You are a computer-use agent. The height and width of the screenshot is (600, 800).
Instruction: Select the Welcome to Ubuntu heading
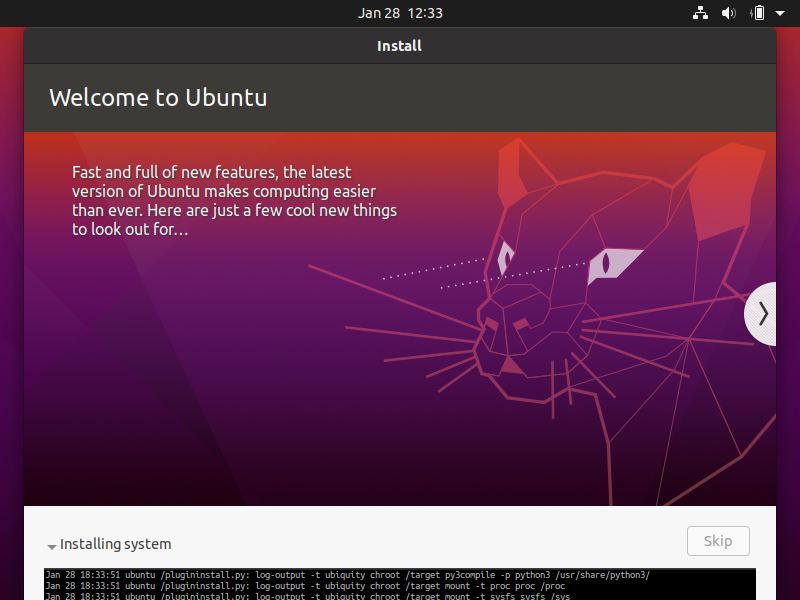coord(158,97)
